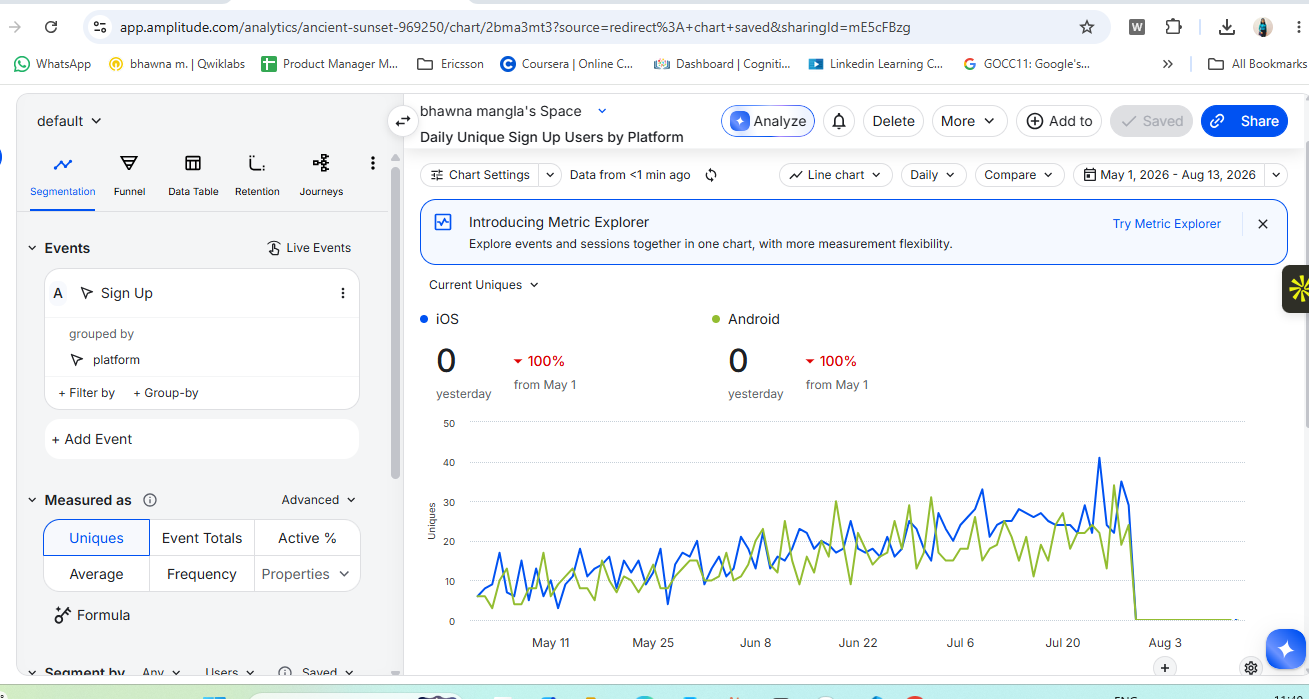
Task: Collapse the Measured as section
Action: 32,500
